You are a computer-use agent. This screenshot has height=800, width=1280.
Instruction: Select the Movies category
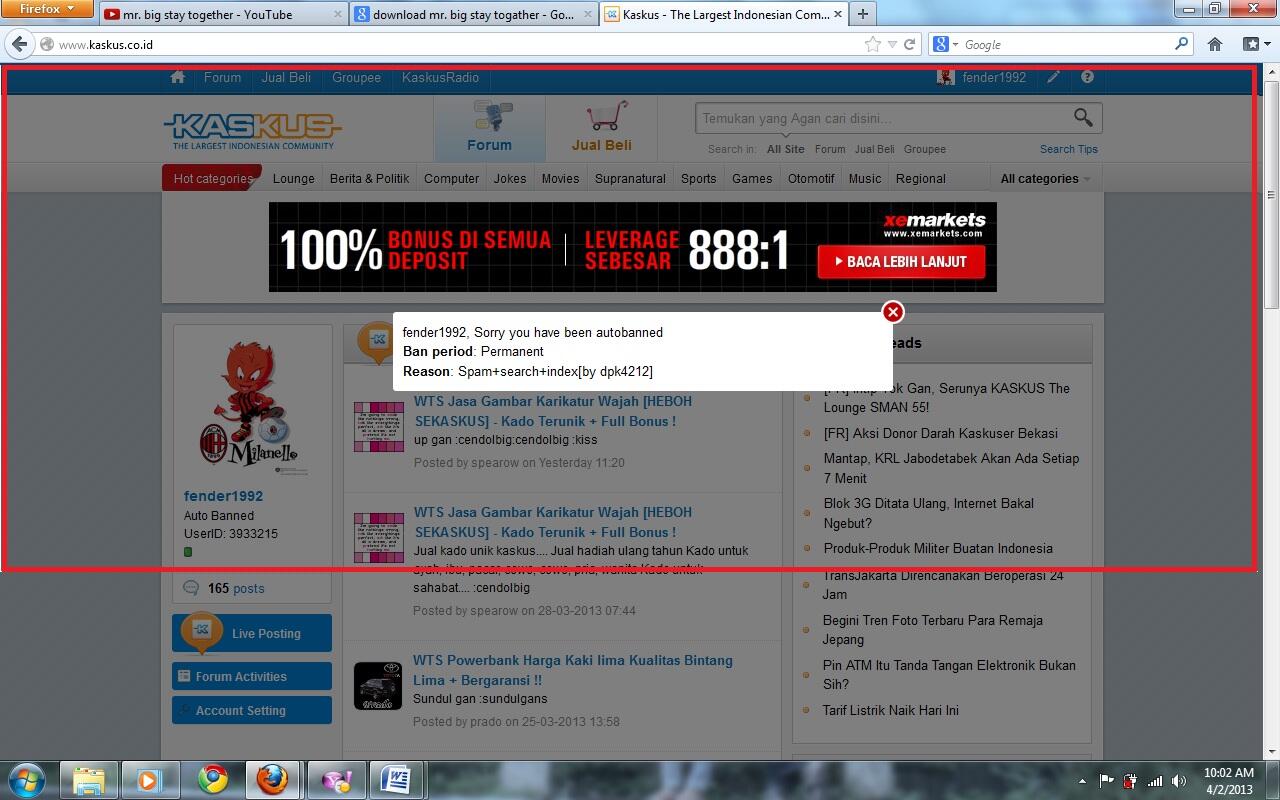(x=560, y=178)
